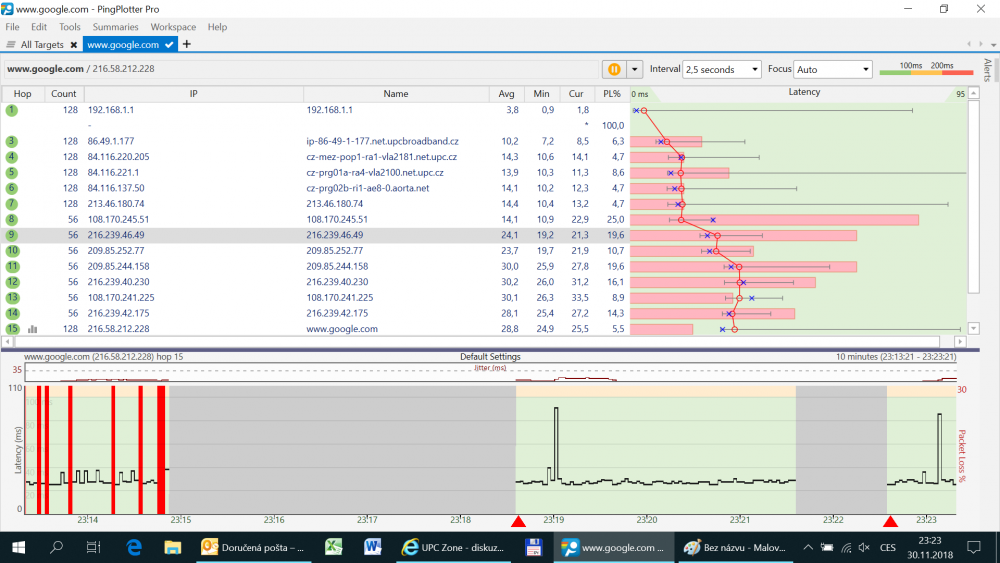Sort by the Count column header

tap(63, 94)
